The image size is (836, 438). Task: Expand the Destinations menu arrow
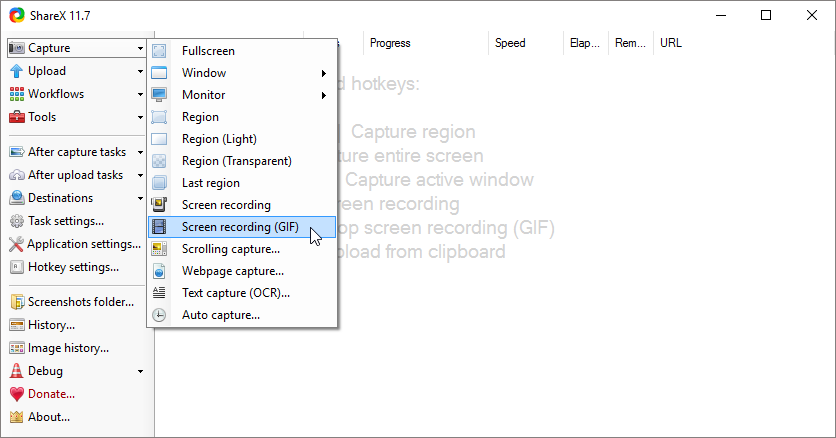pos(140,198)
